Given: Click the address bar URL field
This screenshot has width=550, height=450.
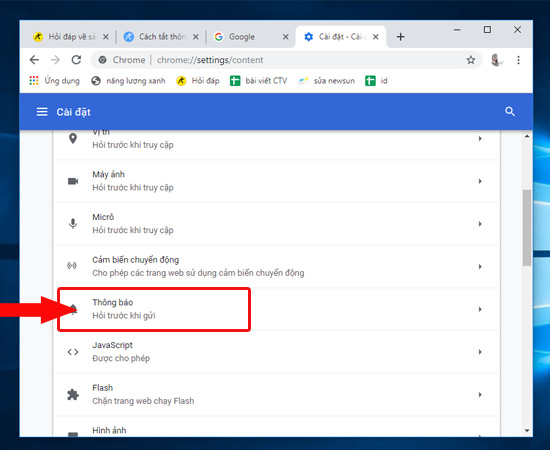Looking at the screenshot, I should click(286, 60).
